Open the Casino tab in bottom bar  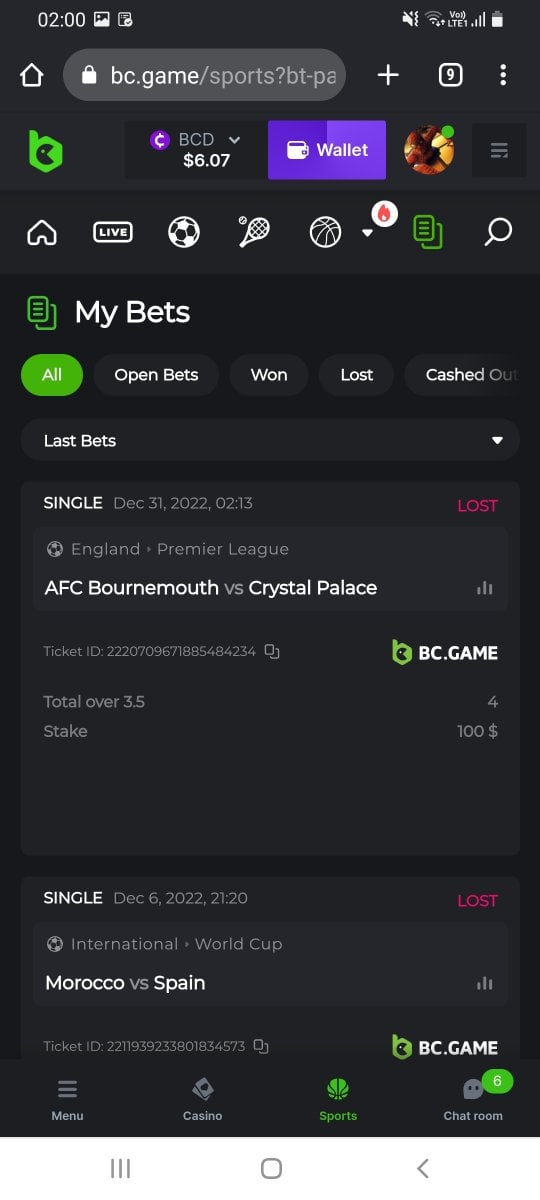(203, 1099)
